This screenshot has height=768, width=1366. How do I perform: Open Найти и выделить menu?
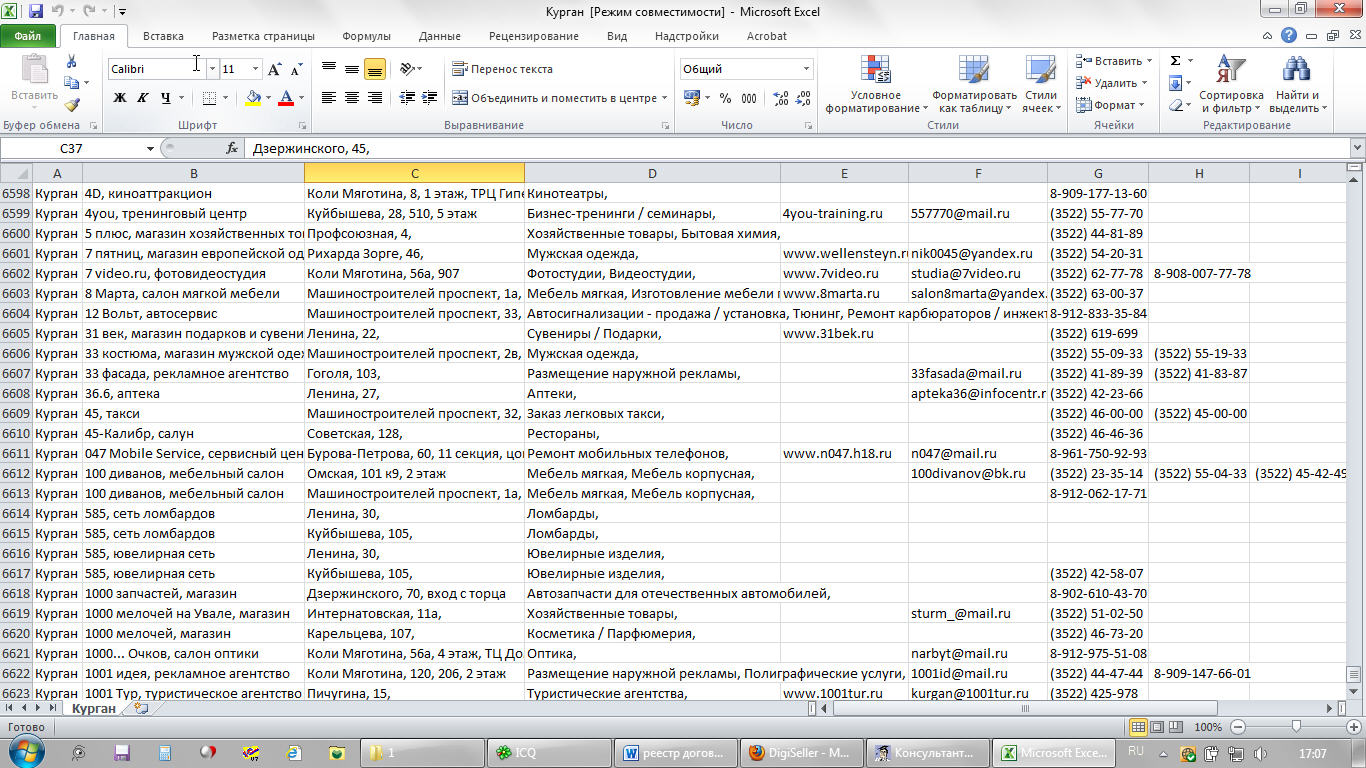click(x=1297, y=84)
